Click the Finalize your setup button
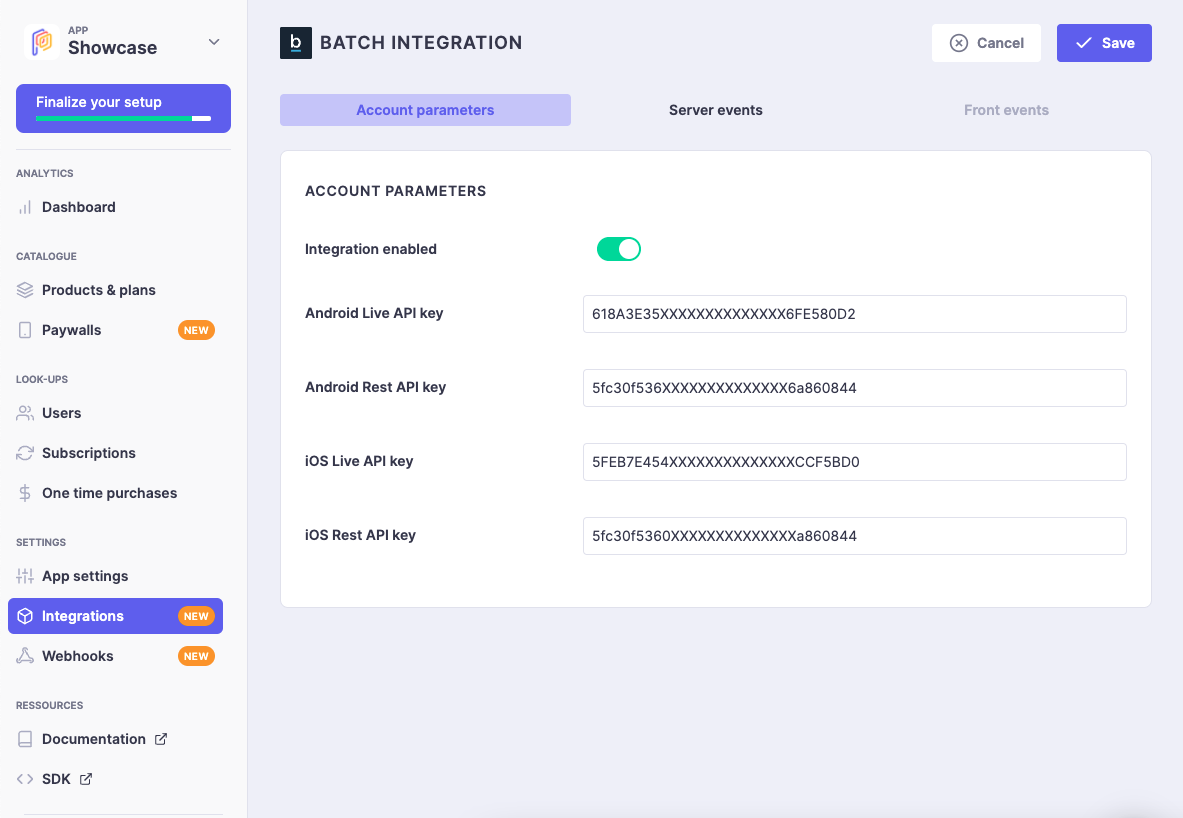Image resolution: width=1183 pixels, height=818 pixels. click(124, 109)
